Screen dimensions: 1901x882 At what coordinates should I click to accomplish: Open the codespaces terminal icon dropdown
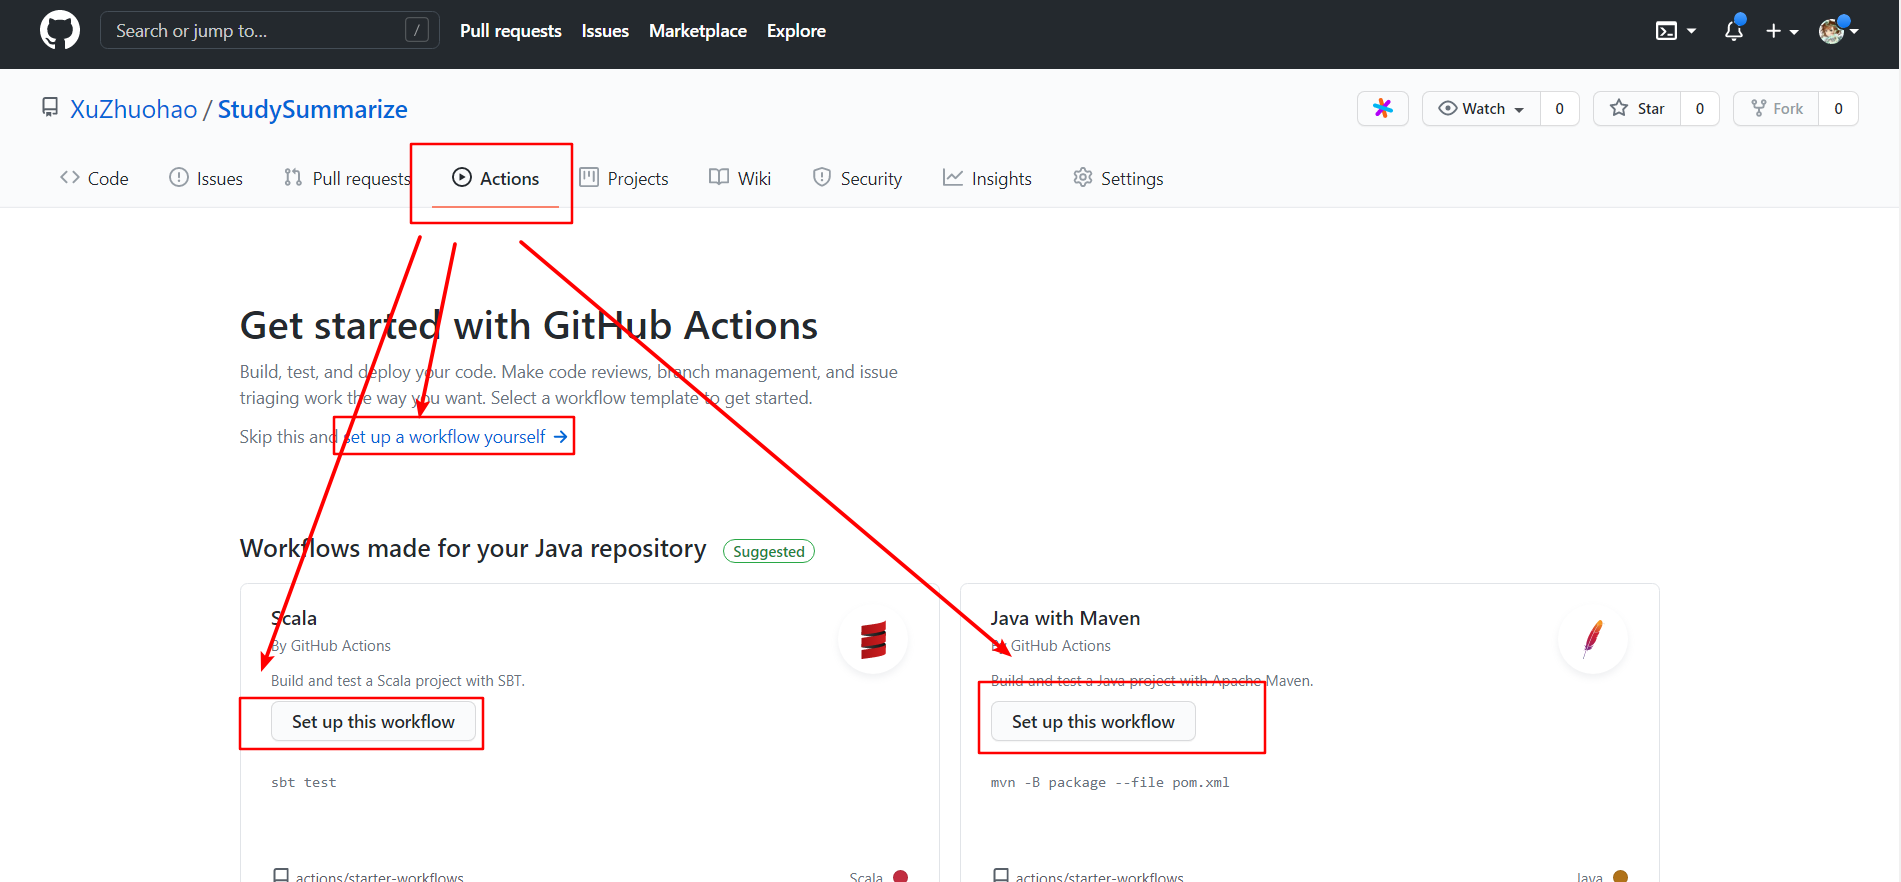pyautogui.click(x=1676, y=31)
